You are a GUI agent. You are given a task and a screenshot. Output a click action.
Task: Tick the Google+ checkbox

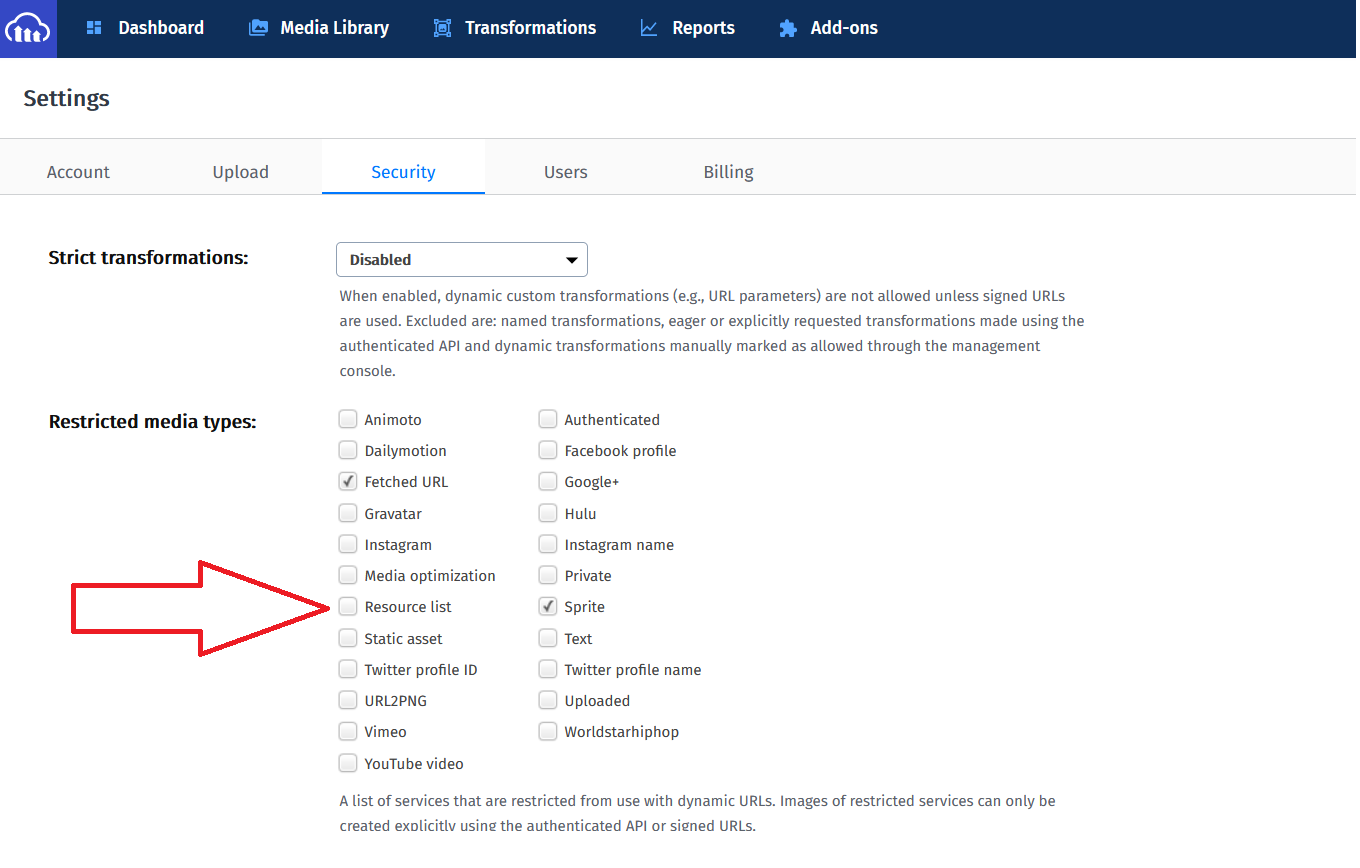coord(548,481)
